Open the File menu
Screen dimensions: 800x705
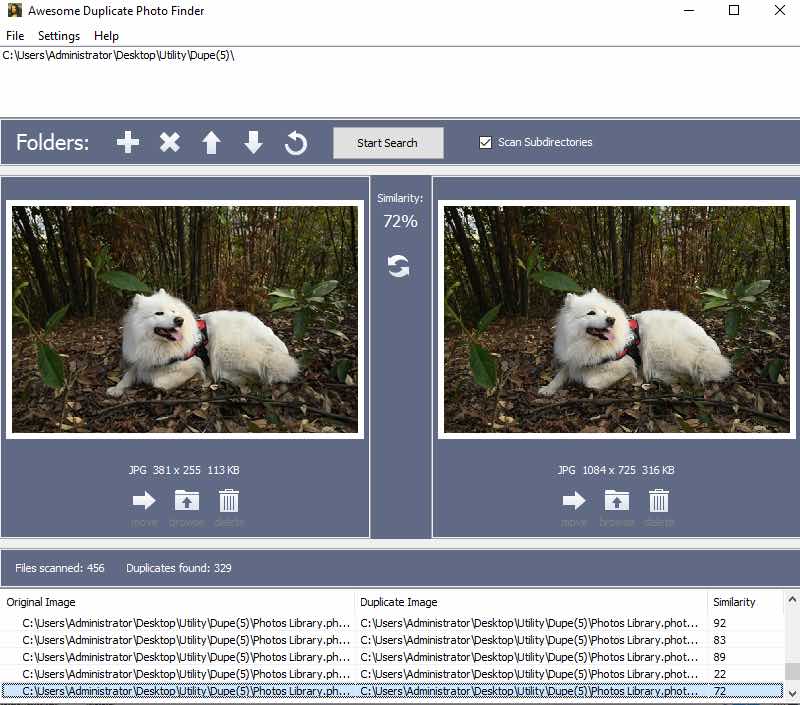15,35
